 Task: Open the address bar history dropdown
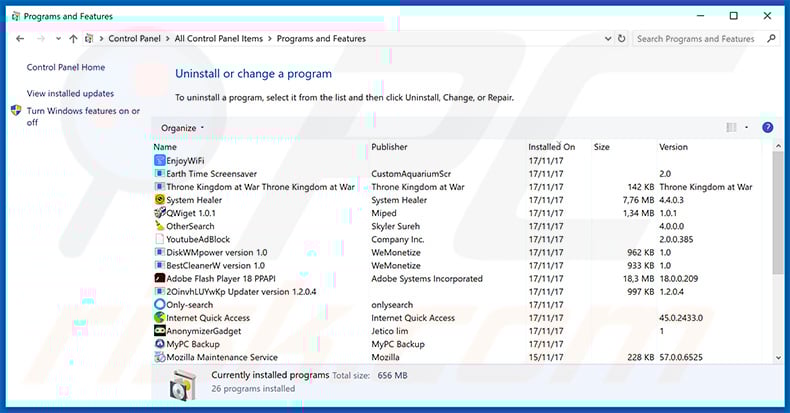coord(608,39)
